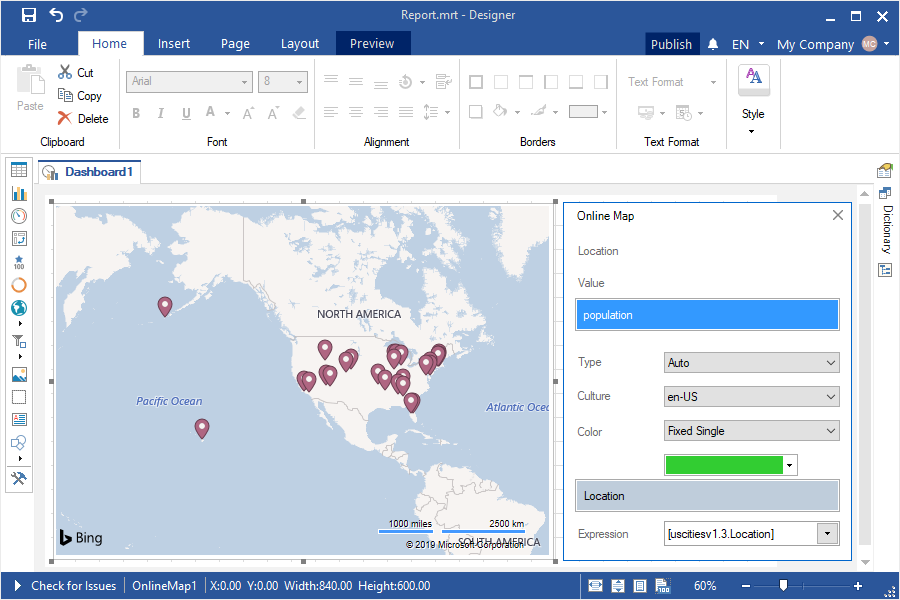Toggle align right text
900x600 pixels.
(381, 111)
